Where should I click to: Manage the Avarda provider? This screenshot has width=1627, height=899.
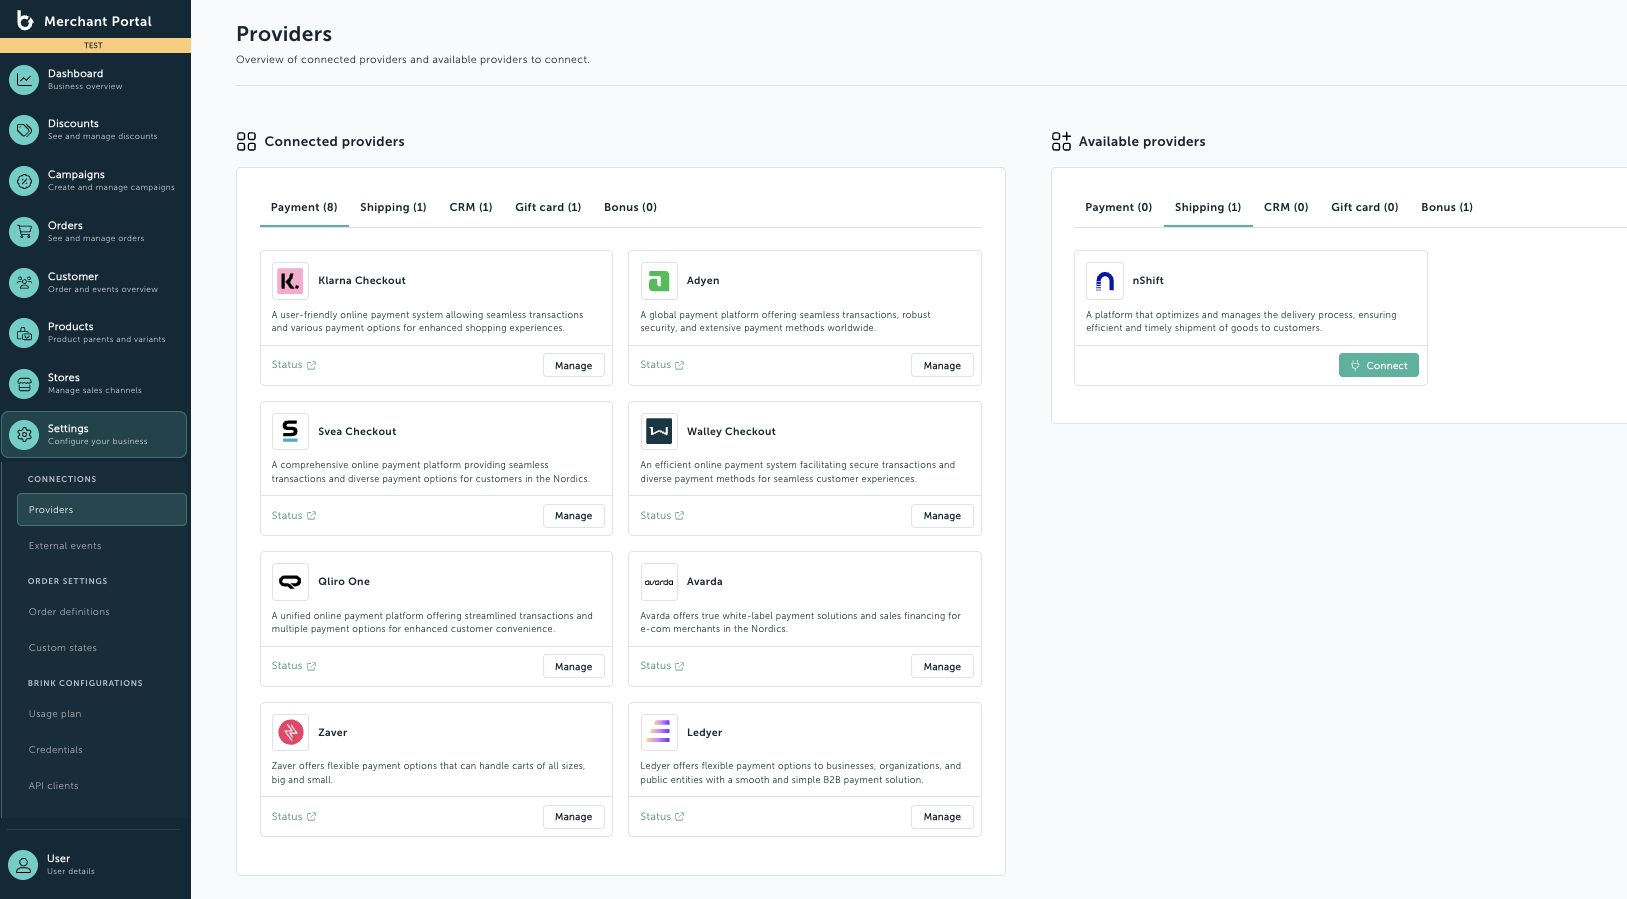click(x=942, y=667)
